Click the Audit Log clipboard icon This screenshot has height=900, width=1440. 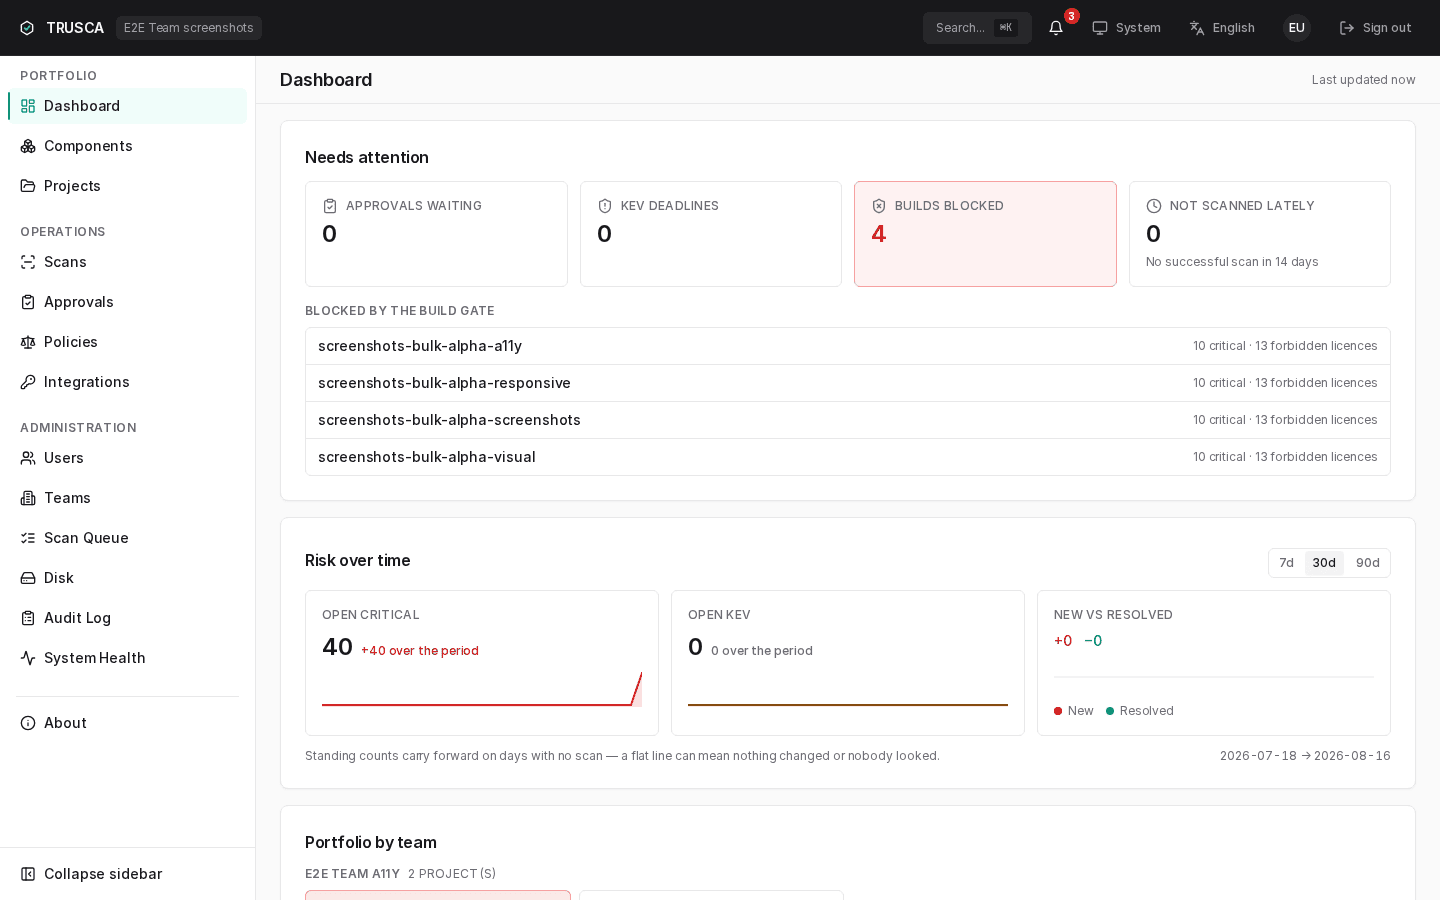(x=28, y=618)
